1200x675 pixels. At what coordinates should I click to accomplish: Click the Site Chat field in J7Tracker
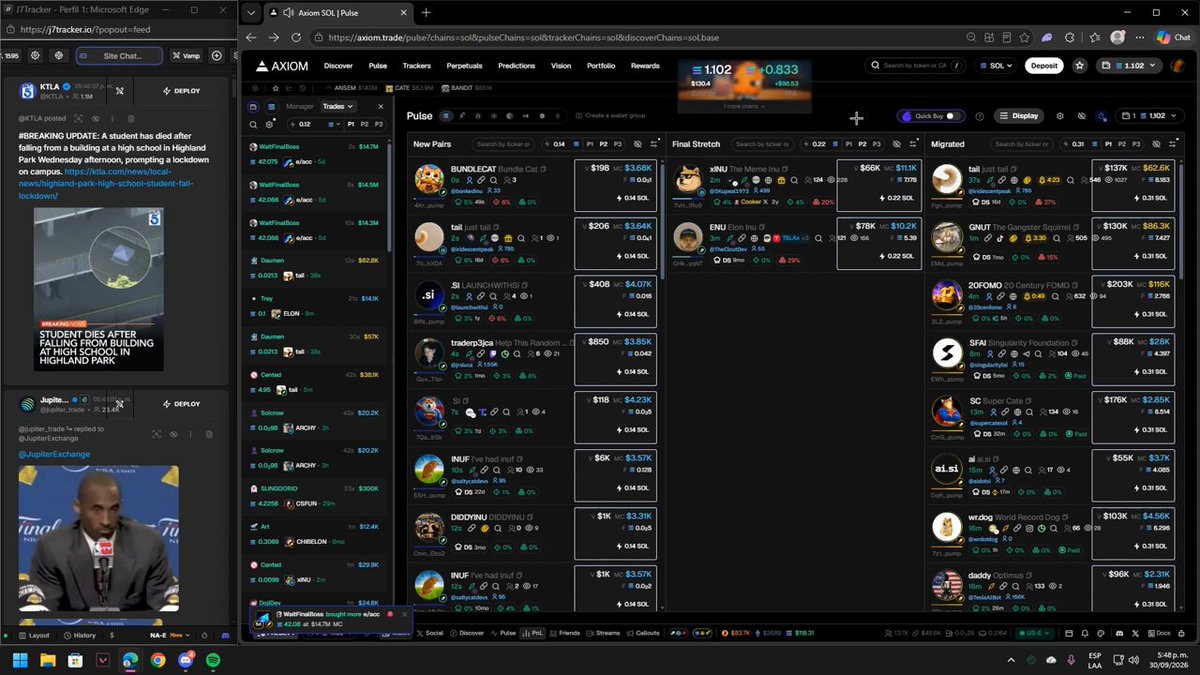120,56
